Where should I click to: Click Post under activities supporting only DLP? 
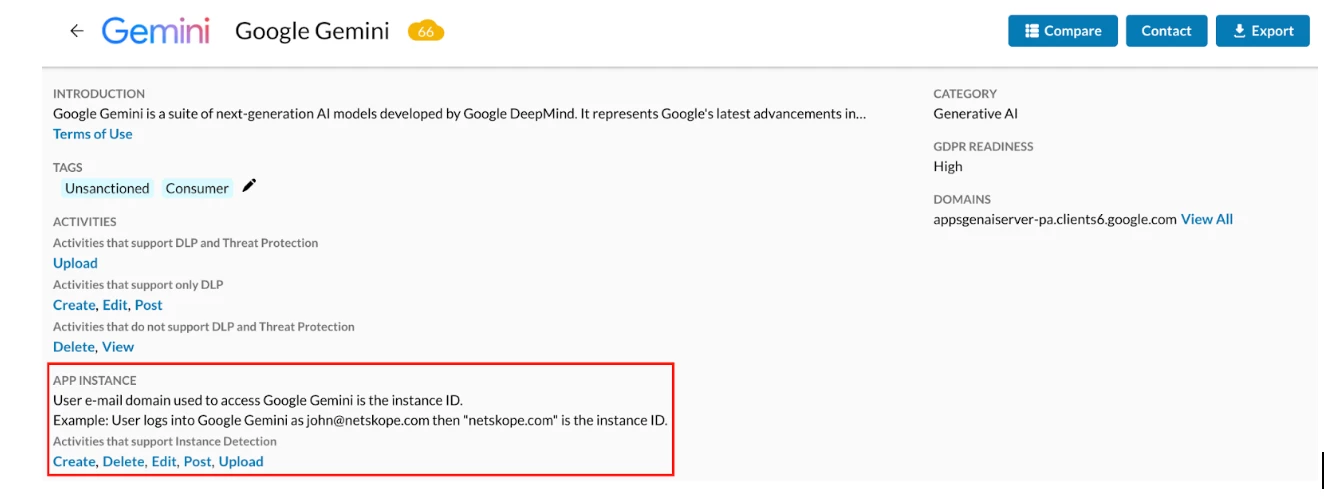pos(148,305)
